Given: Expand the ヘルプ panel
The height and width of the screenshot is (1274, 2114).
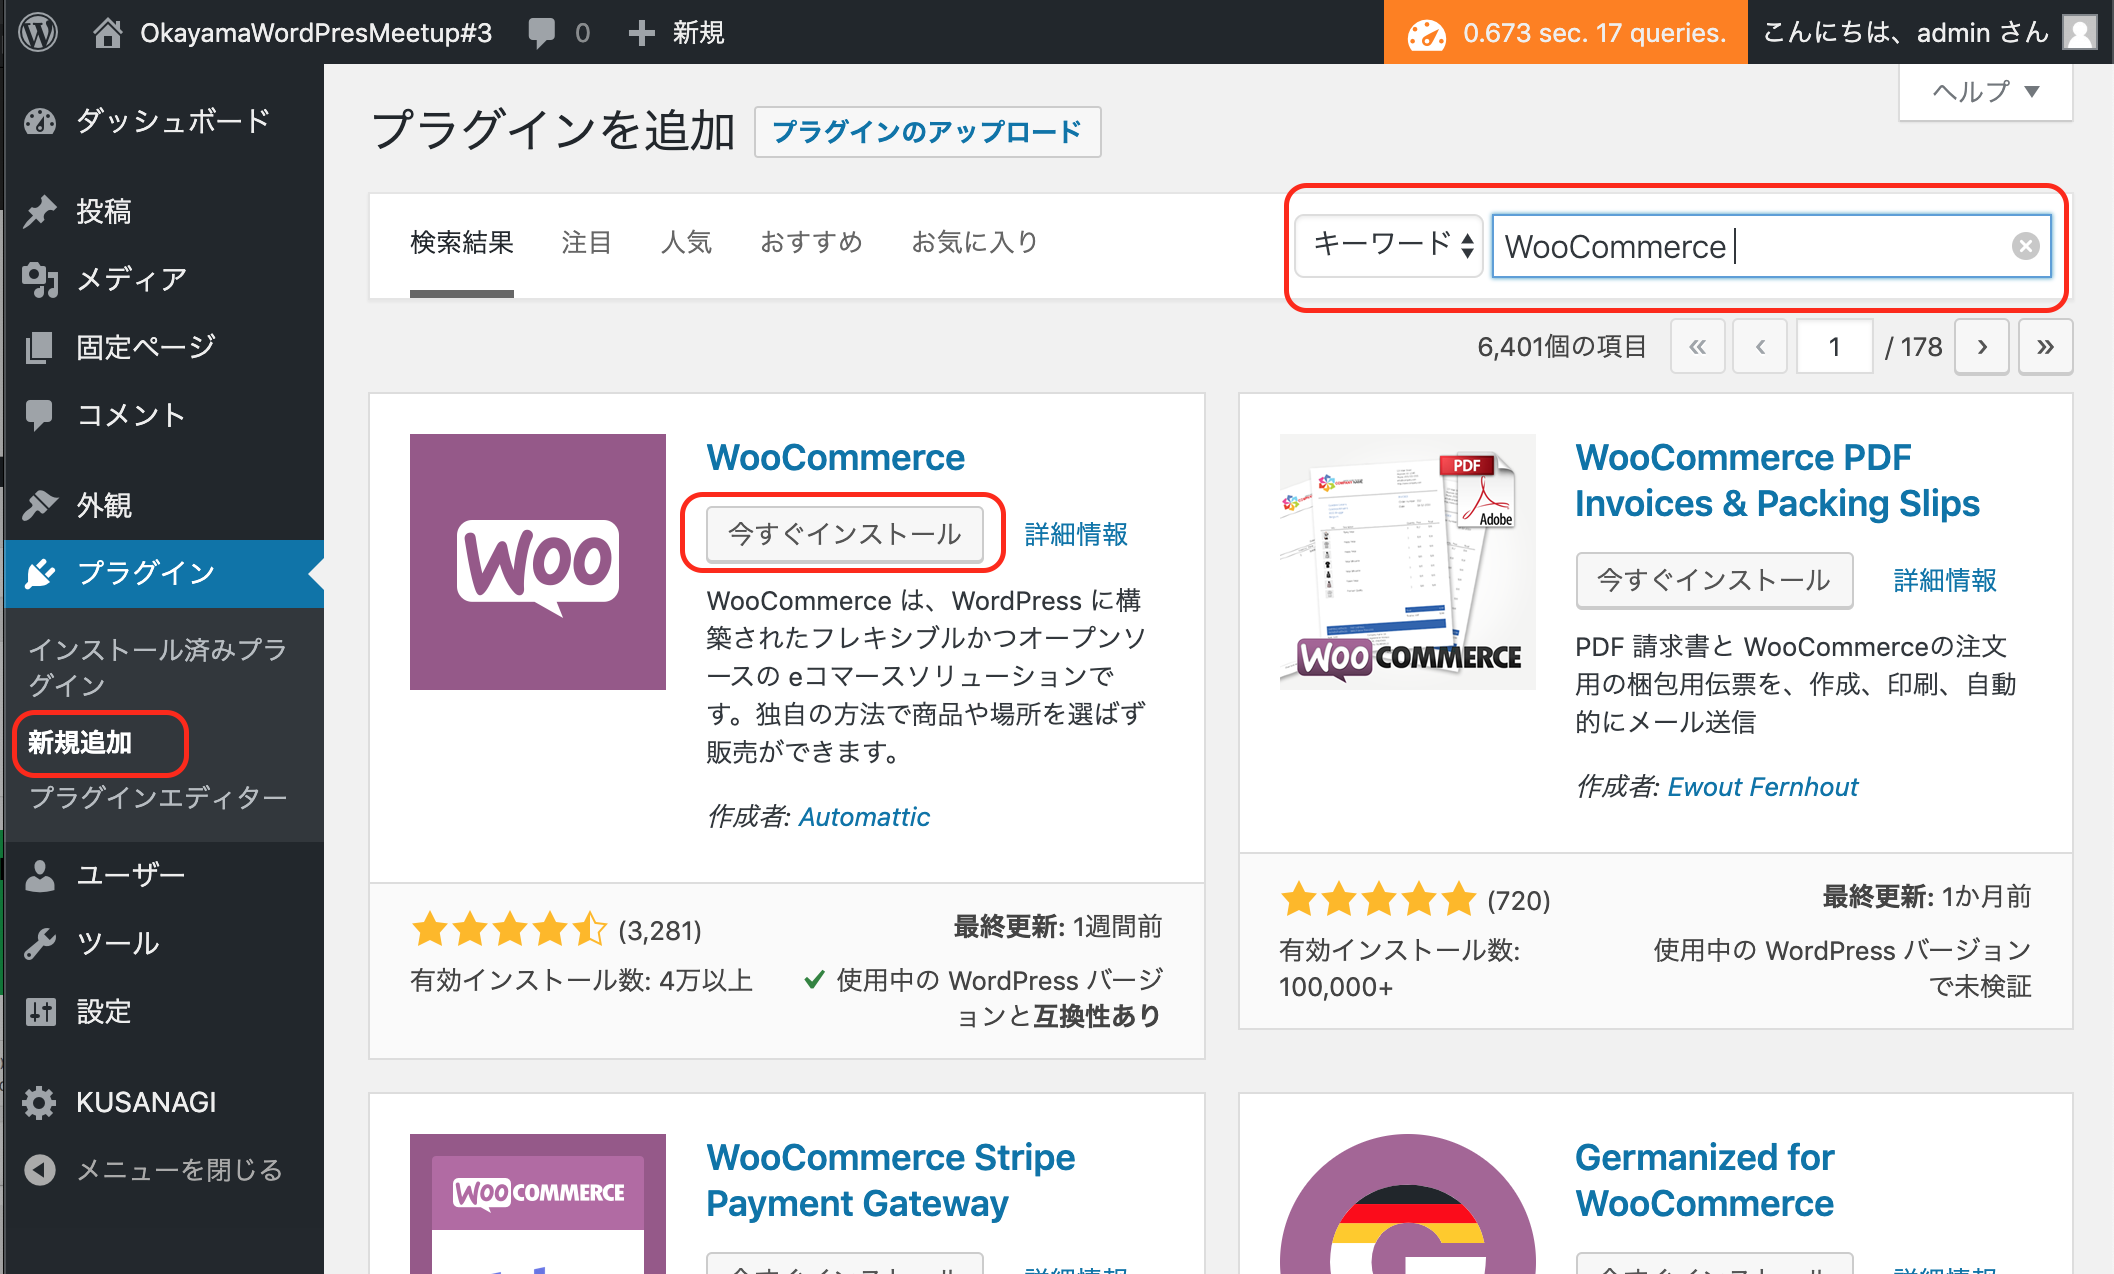Looking at the screenshot, I should [1985, 92].
